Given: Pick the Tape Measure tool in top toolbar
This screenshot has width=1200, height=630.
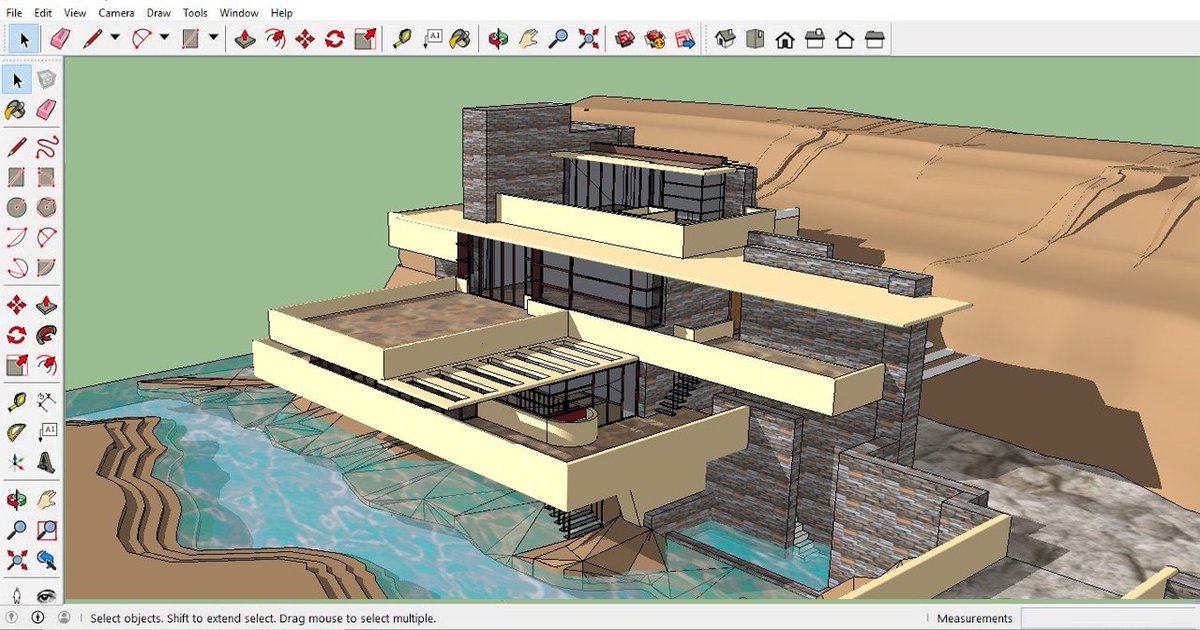Looking at the screenshot, I should coord(402,39).
